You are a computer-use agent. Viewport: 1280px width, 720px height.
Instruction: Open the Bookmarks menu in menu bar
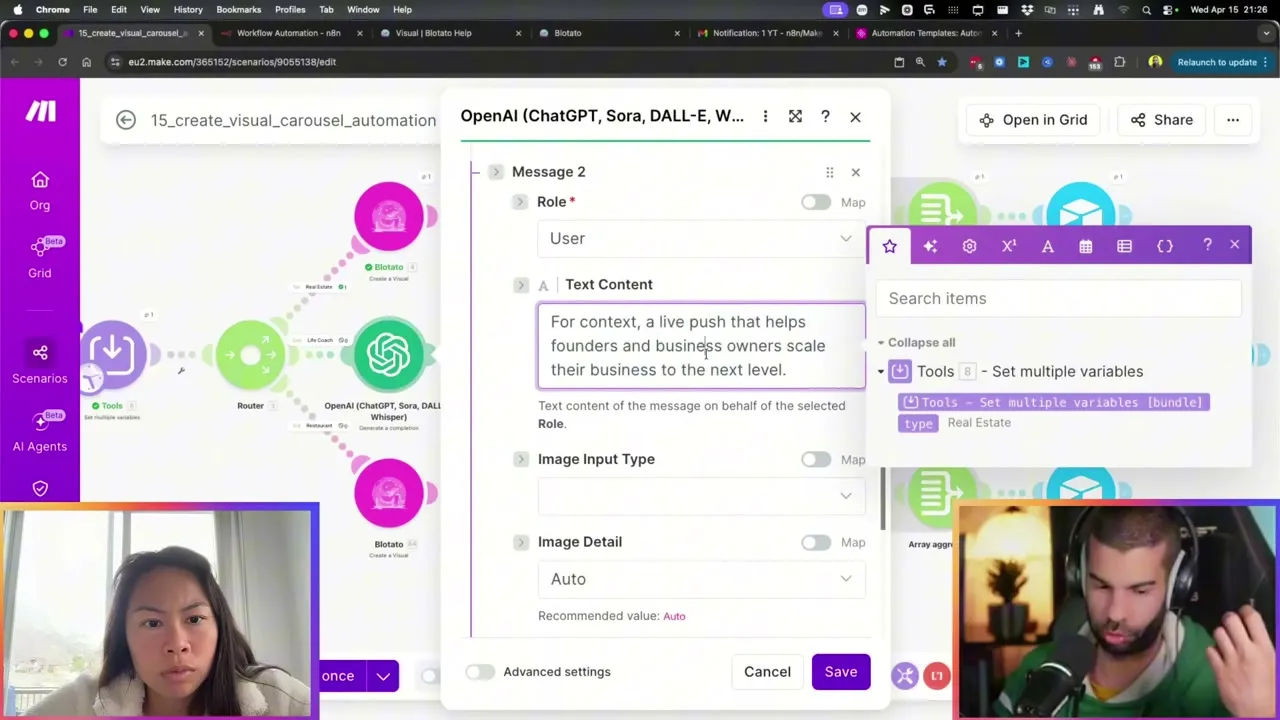[238, 9]
